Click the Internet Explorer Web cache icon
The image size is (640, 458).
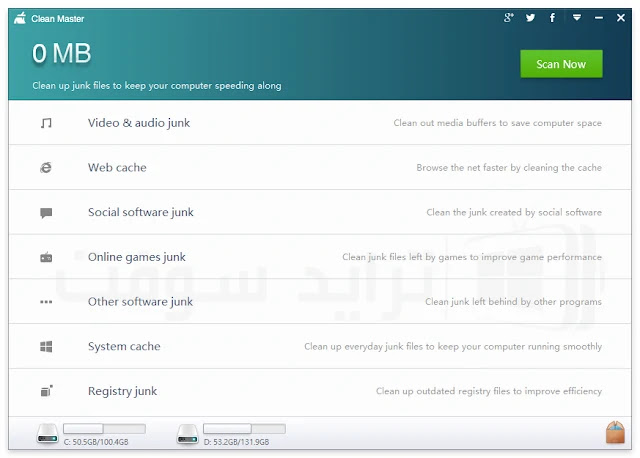click(46, 167)
